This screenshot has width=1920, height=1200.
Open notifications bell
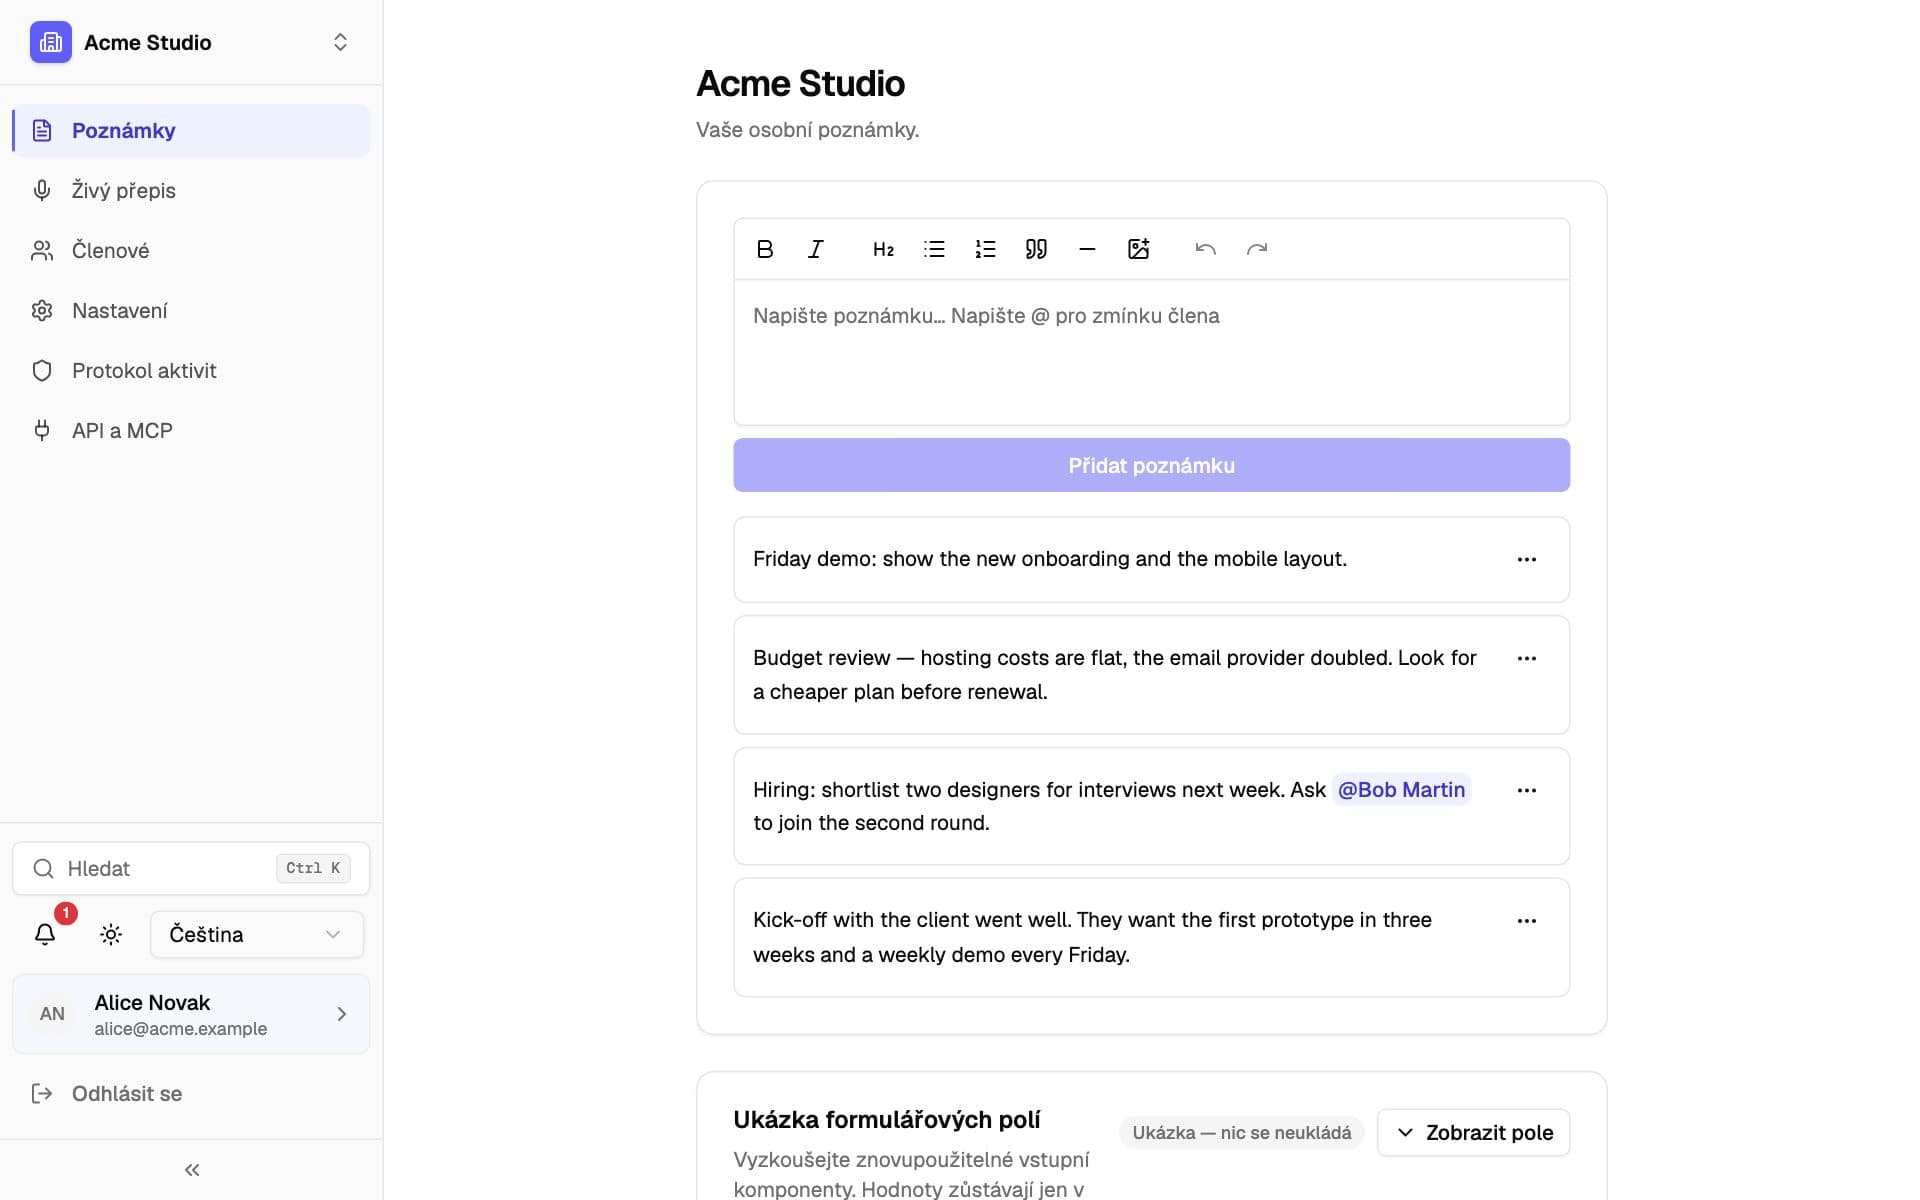45,934
